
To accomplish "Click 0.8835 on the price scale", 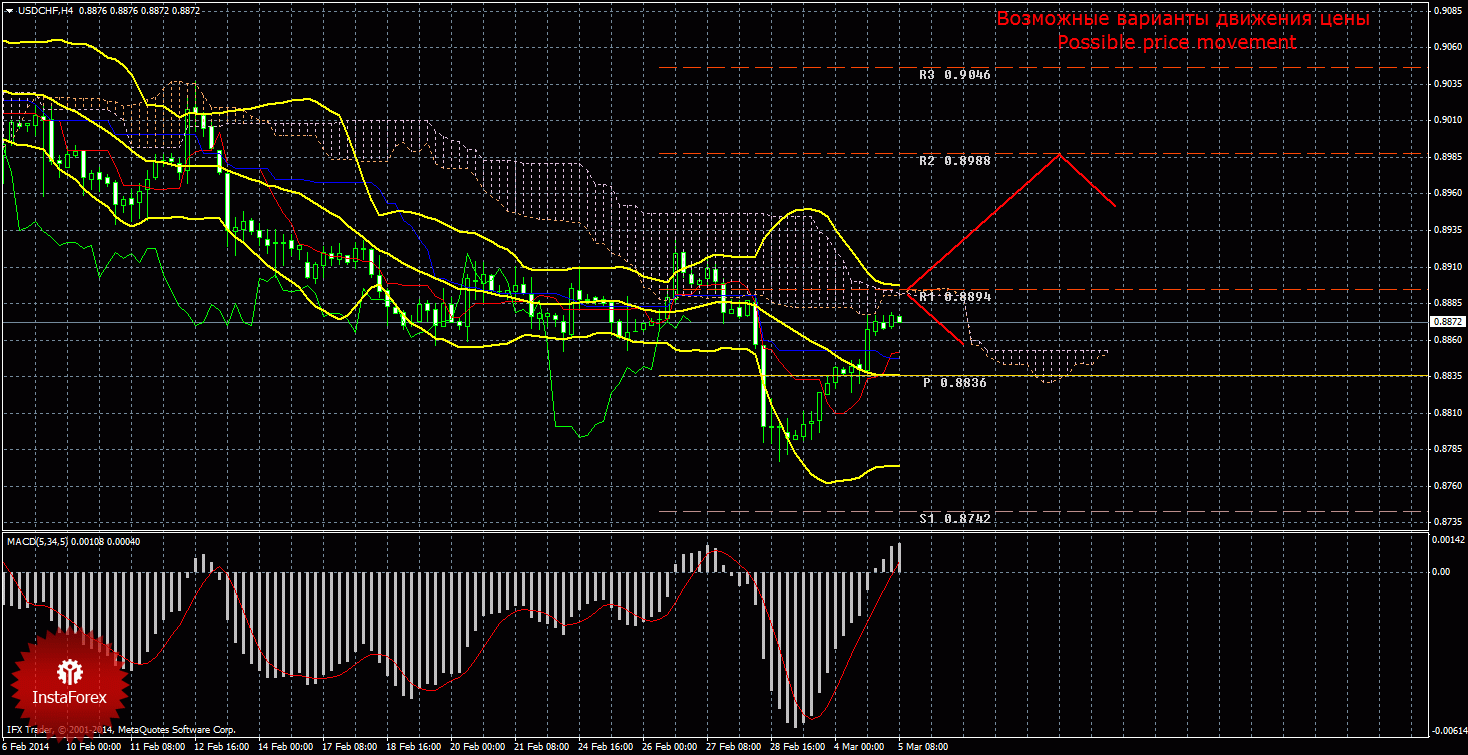I will pyautogui.click(x=1447, y=377).
